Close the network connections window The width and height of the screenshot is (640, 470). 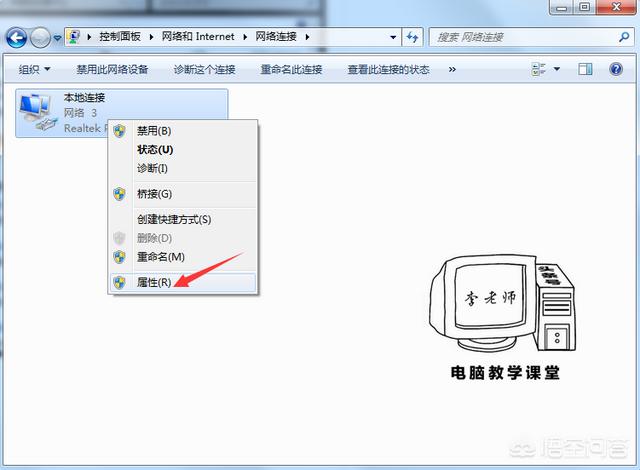pyautogui.click(x=616, y=7)
